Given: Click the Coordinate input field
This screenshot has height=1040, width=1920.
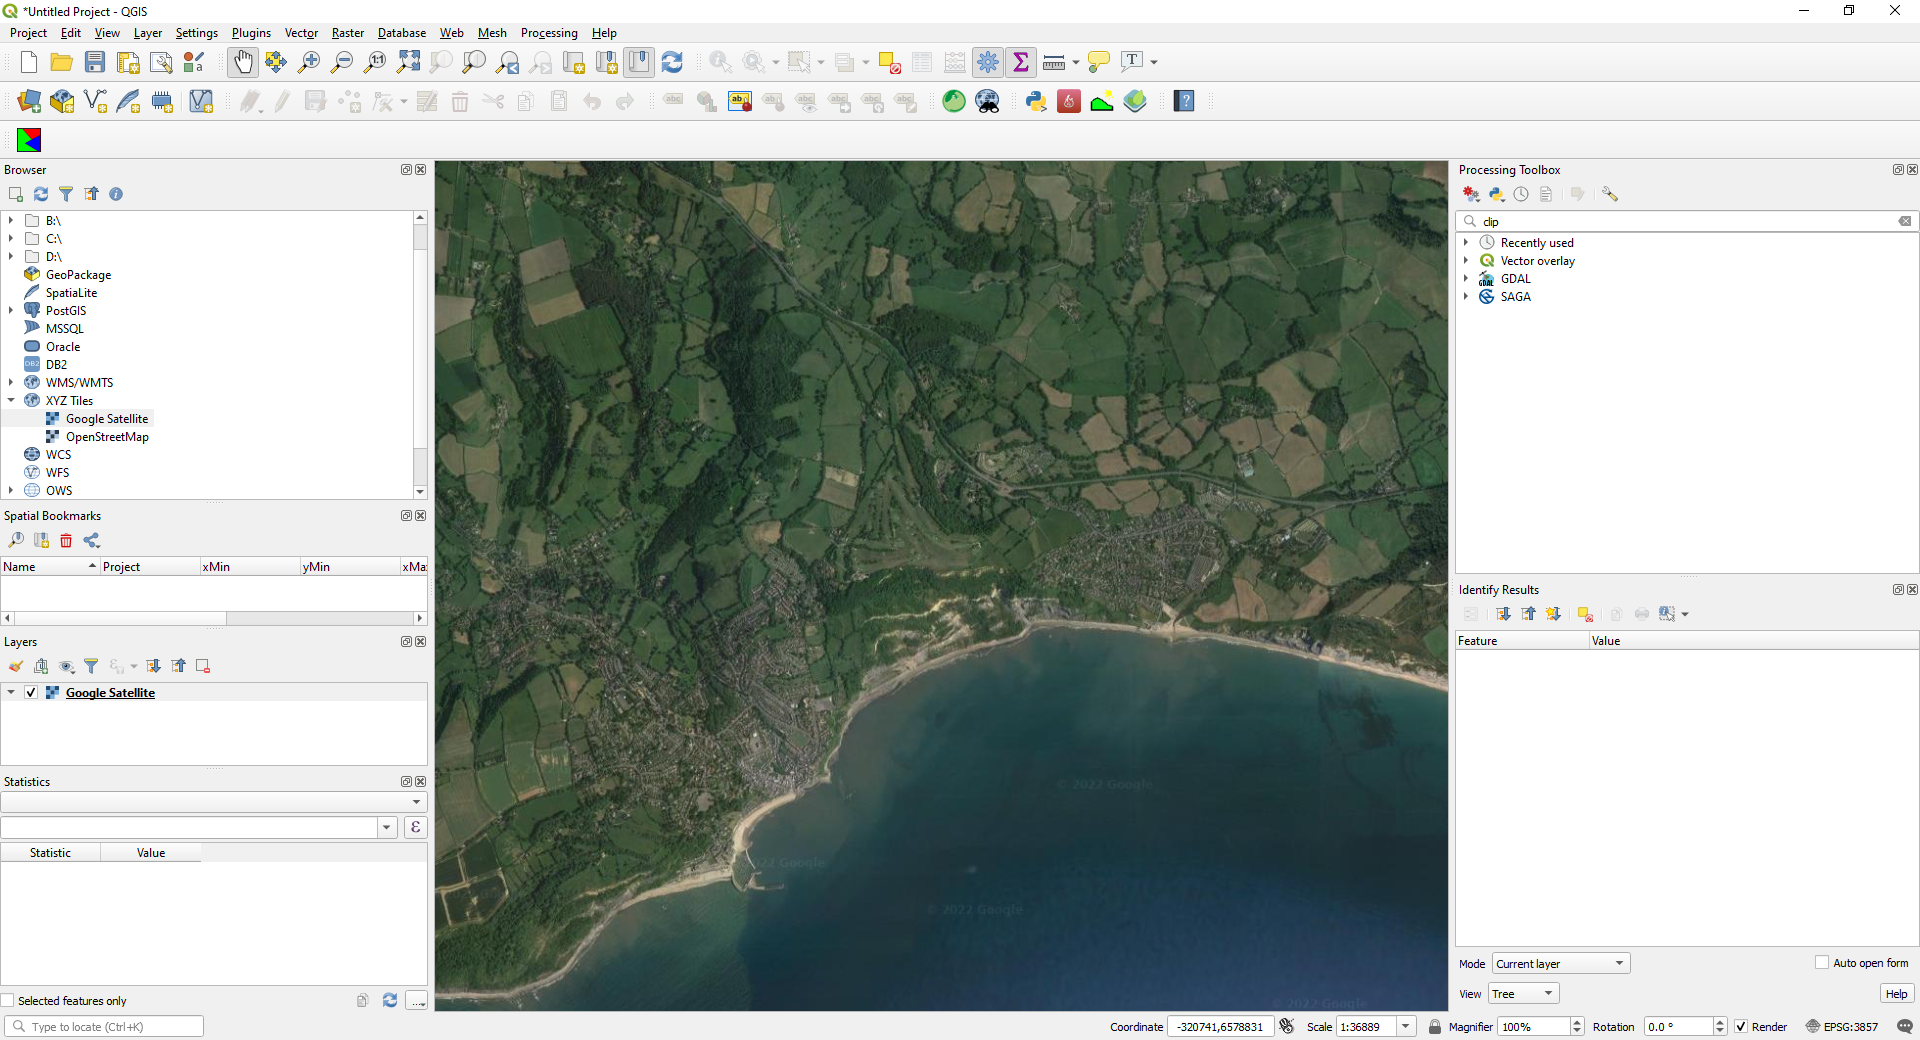Looking at the screenshot, I should [x=1220, y=1026].
